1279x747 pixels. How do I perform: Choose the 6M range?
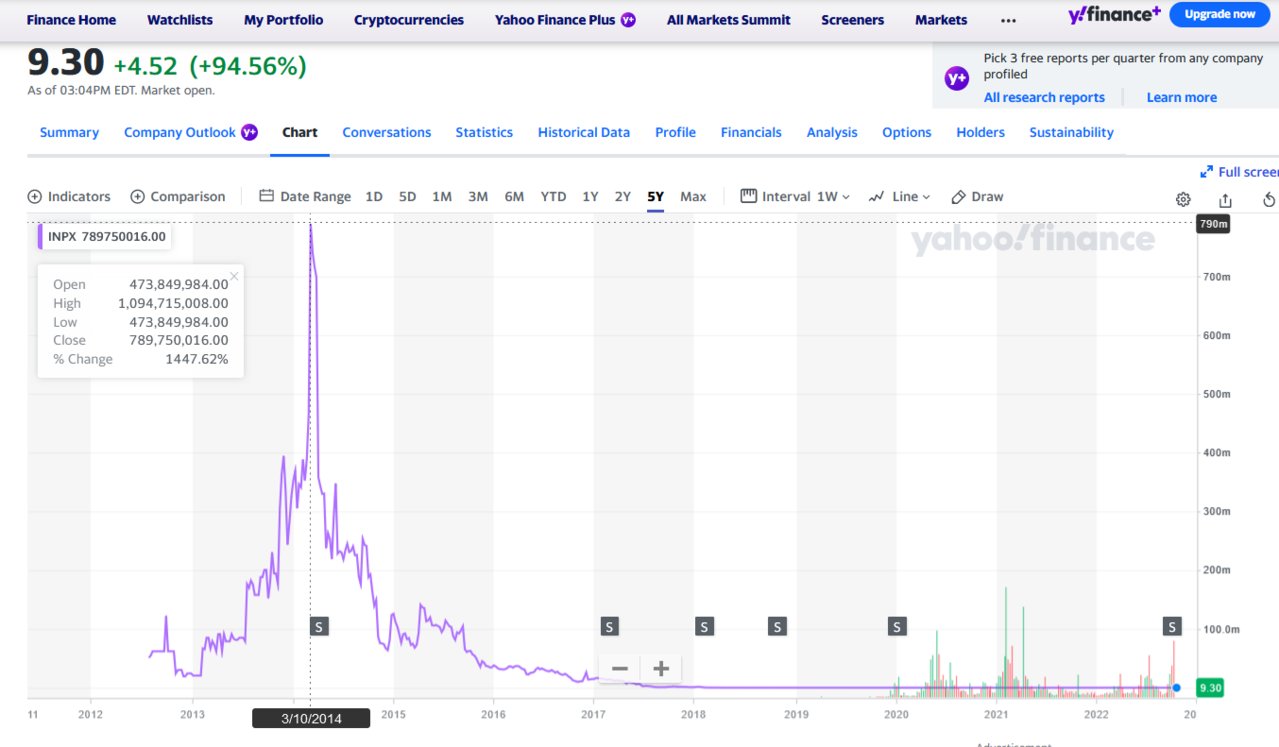[x=514, y=197]
